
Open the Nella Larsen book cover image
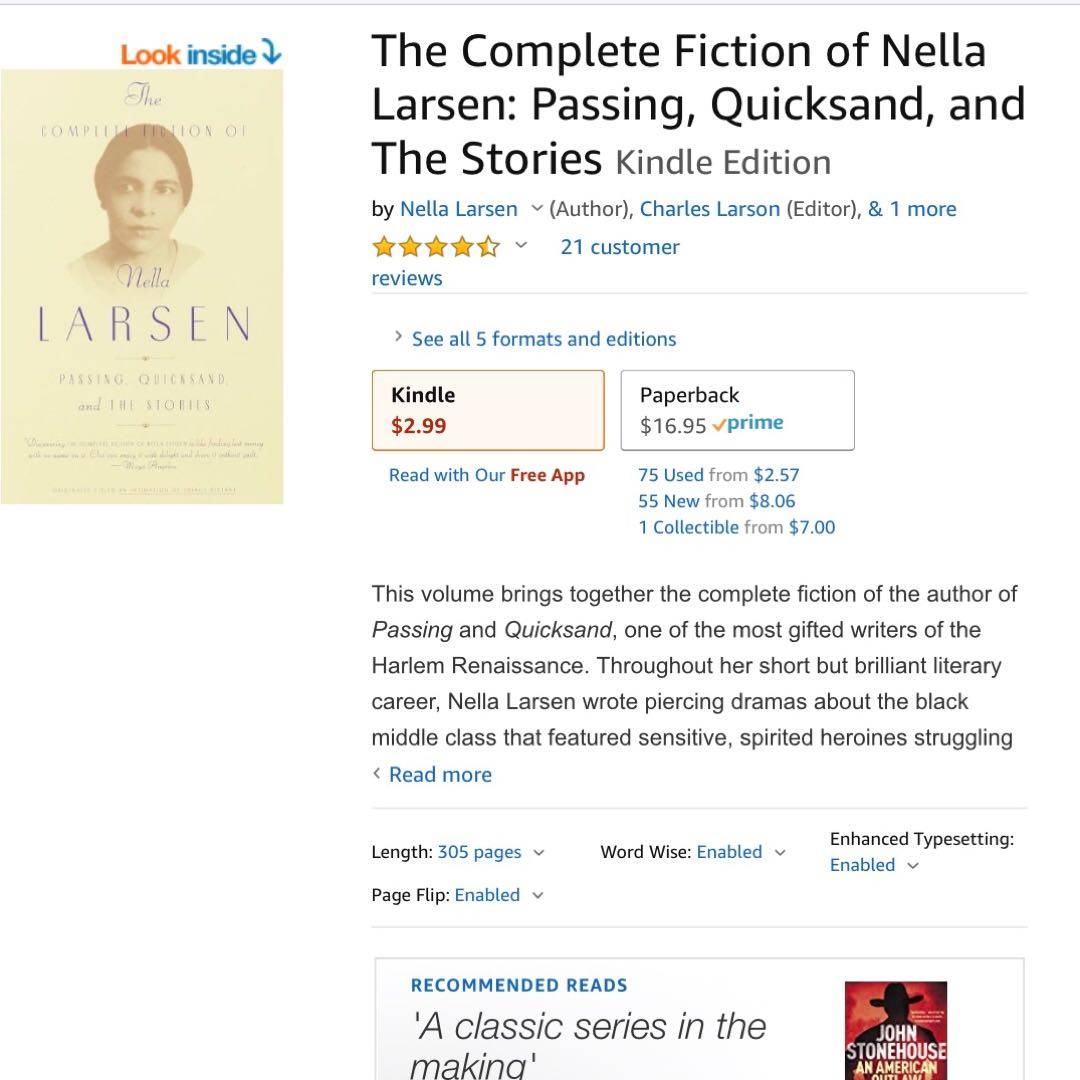coord(142,286)
